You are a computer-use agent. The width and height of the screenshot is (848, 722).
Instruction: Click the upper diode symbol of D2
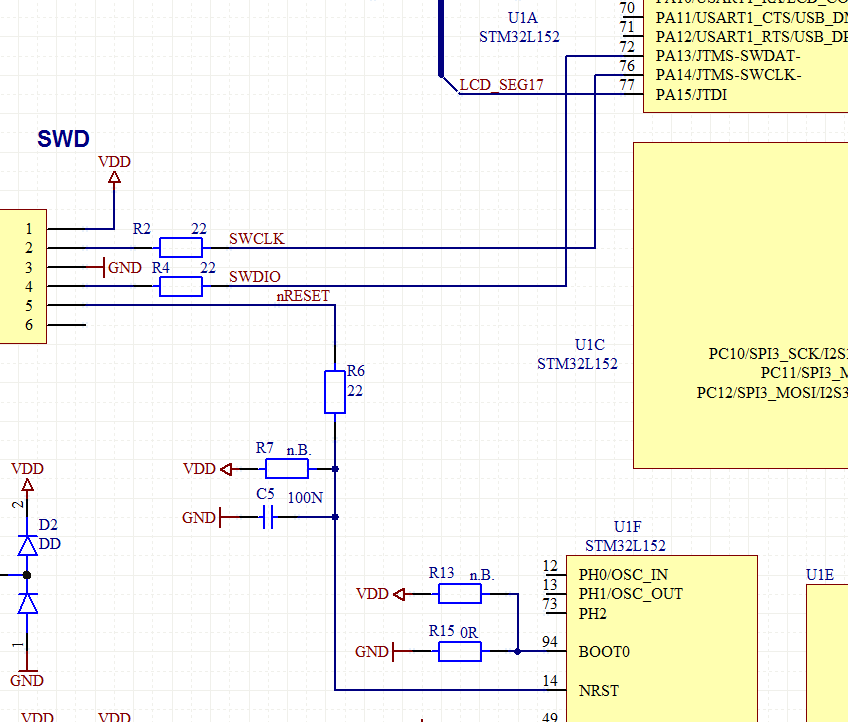coord(27,545)
